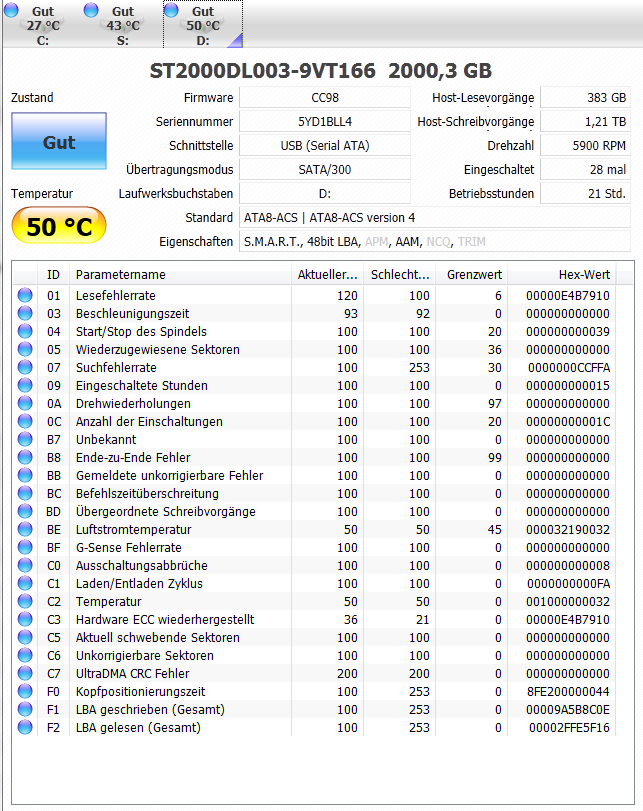Click hex value 001000000032
The image size is (643, 811).
(568, 602)
